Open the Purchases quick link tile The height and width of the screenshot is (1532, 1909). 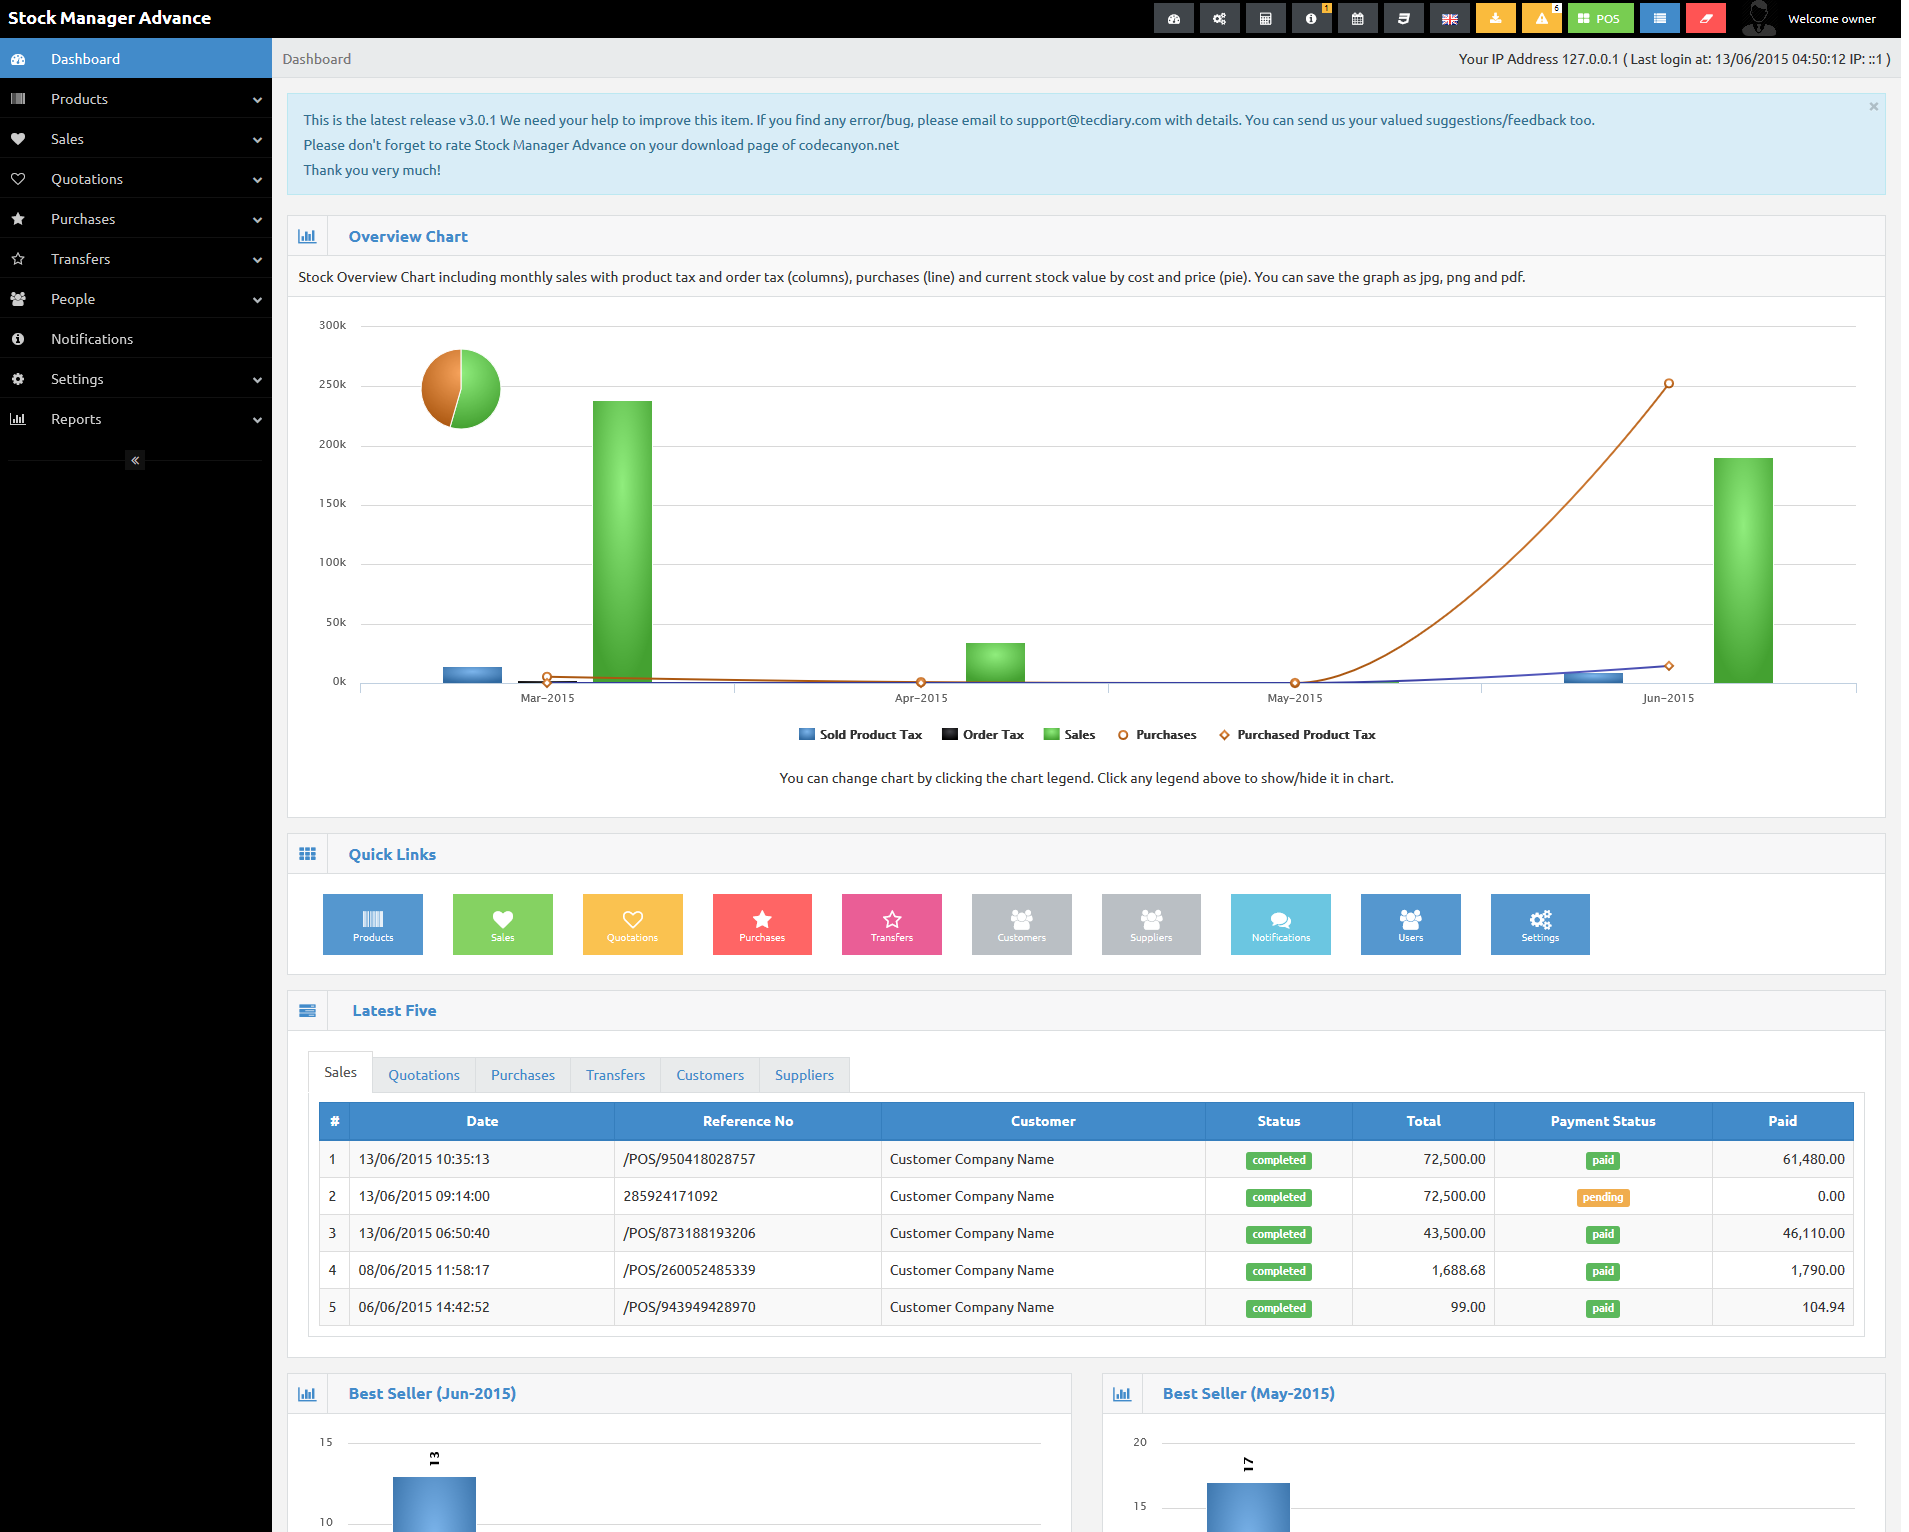click(762, 924)
